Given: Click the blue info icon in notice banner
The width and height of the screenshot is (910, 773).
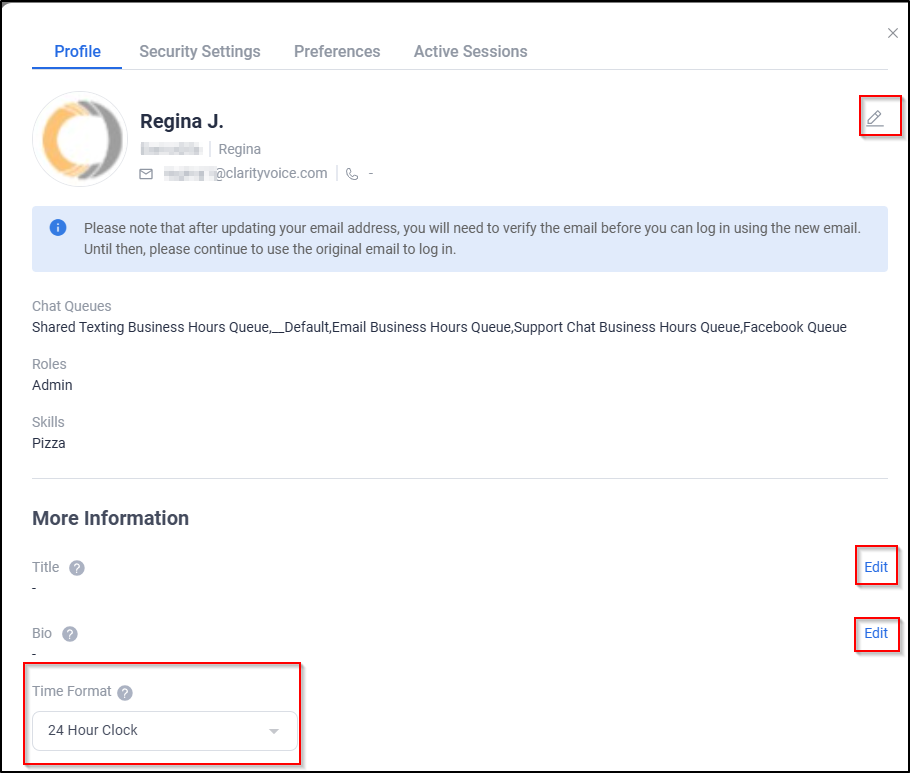Looking at the screenshot, I should click(x=58, y=228).
